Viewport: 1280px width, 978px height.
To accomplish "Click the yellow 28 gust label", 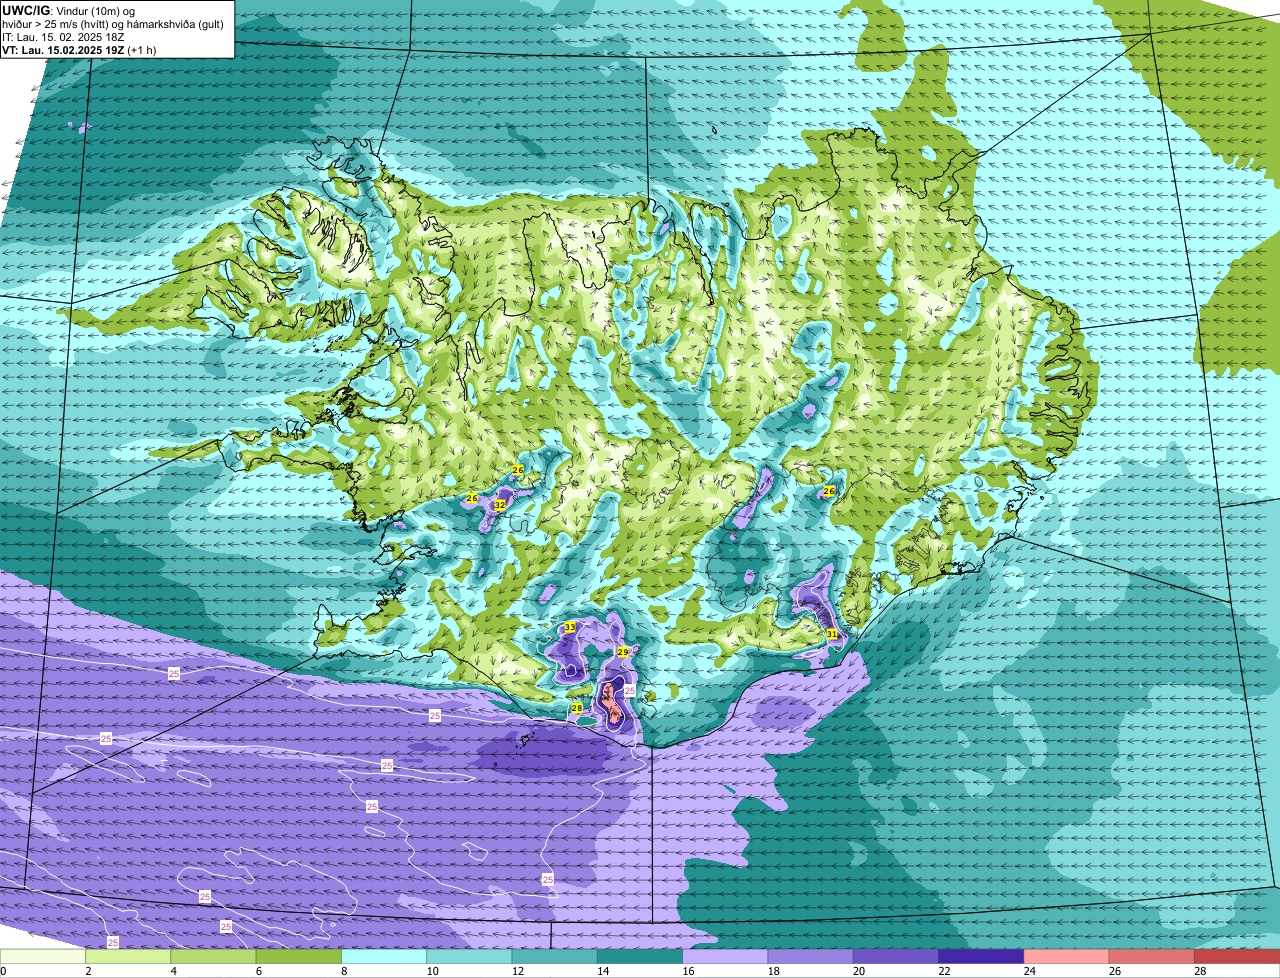I will pos(577,708).
